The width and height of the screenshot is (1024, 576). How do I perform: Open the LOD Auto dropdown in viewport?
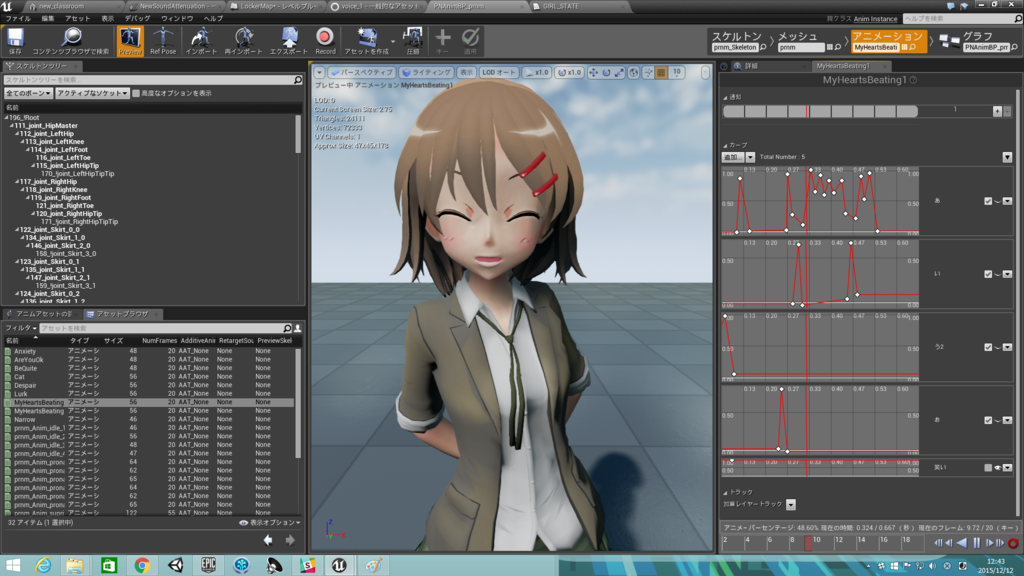pyautogui.click(x=499, y=72)
